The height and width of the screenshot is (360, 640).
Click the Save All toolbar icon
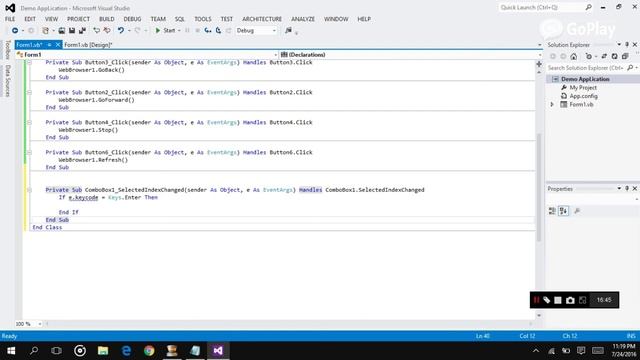click(82, 31)
